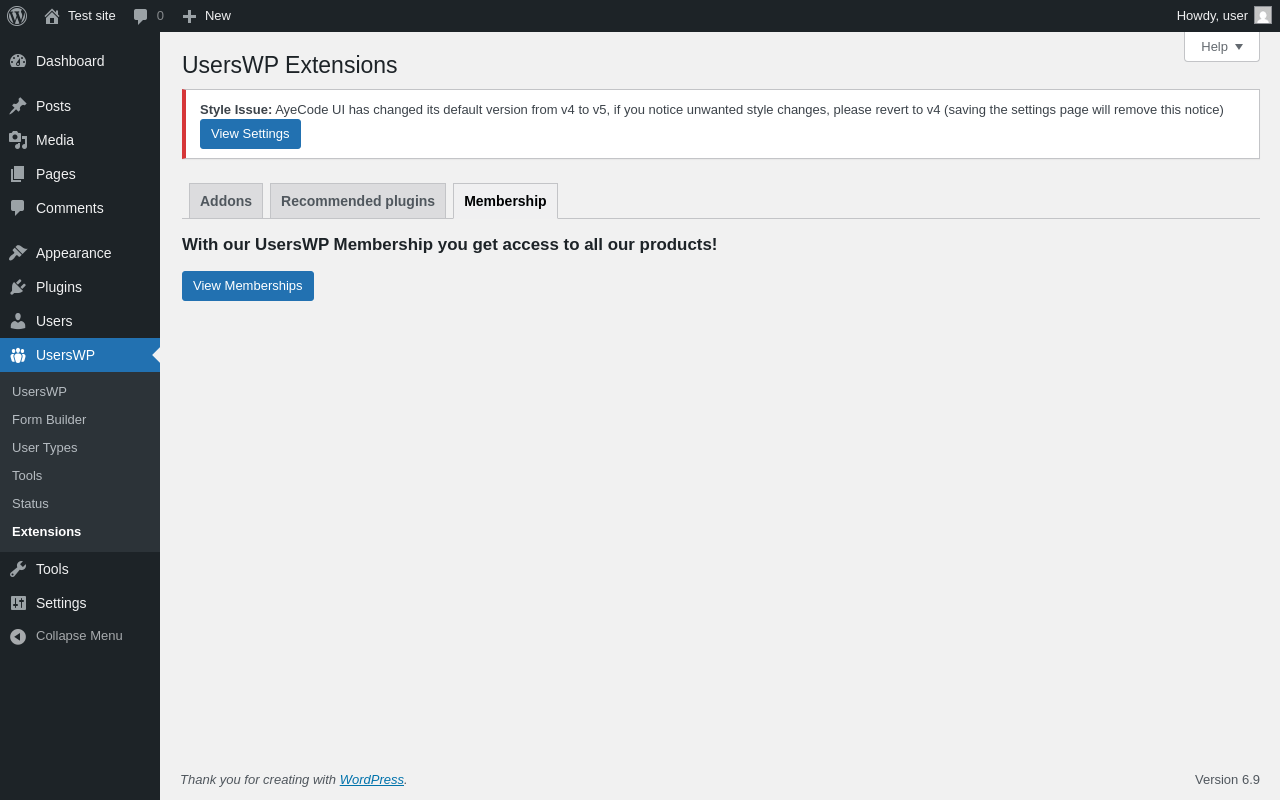Click the Media icon in sidebar
The height and width of the screenshot is (800, 1280).
click(x=18, y=140)
